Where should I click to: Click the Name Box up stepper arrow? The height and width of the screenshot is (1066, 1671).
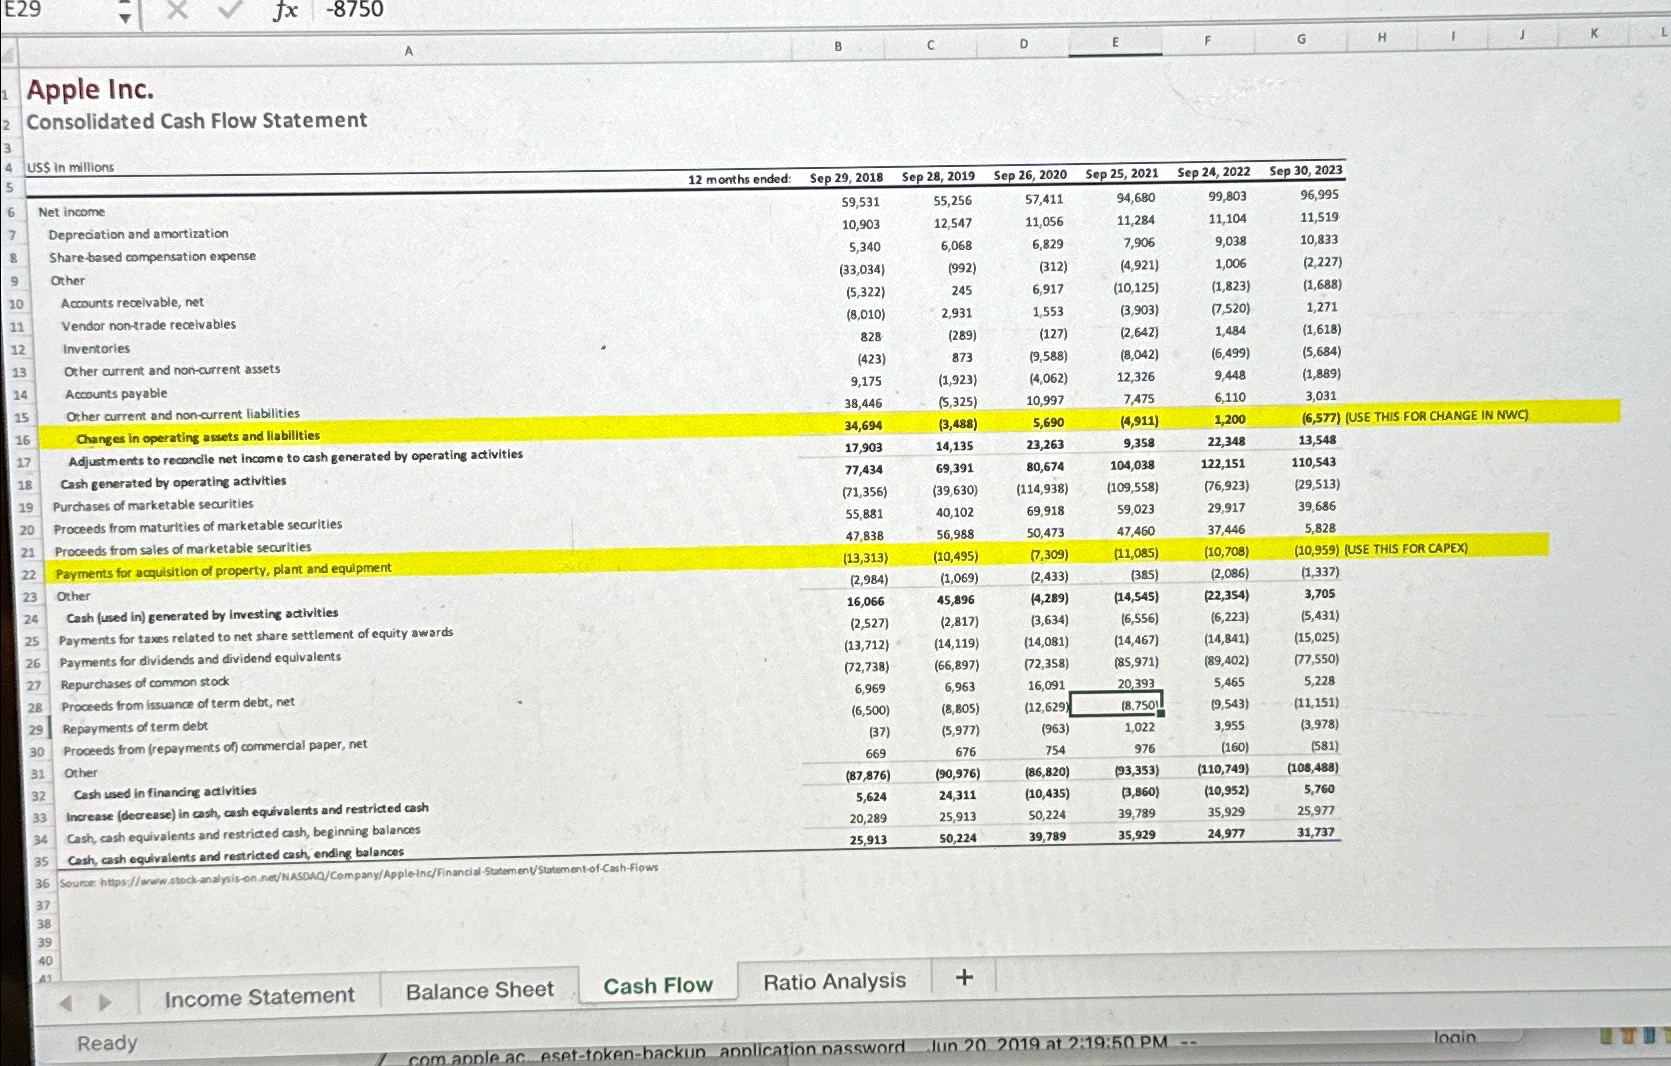pos(123,4)
